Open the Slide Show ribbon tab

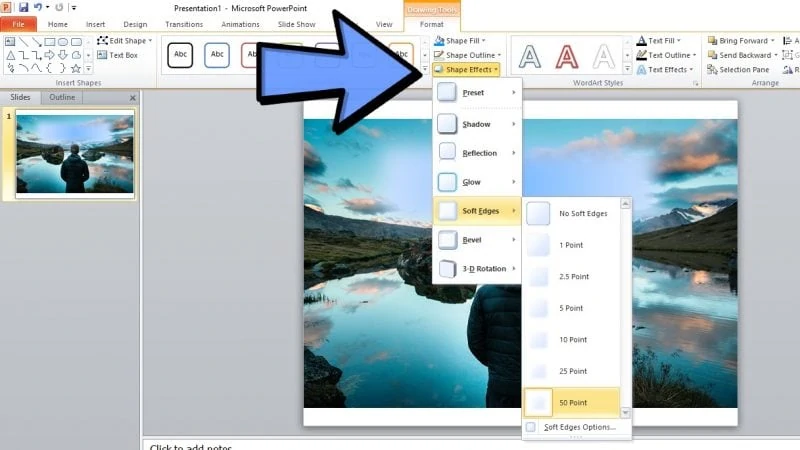pyautogui.click(x=296, y=24)
